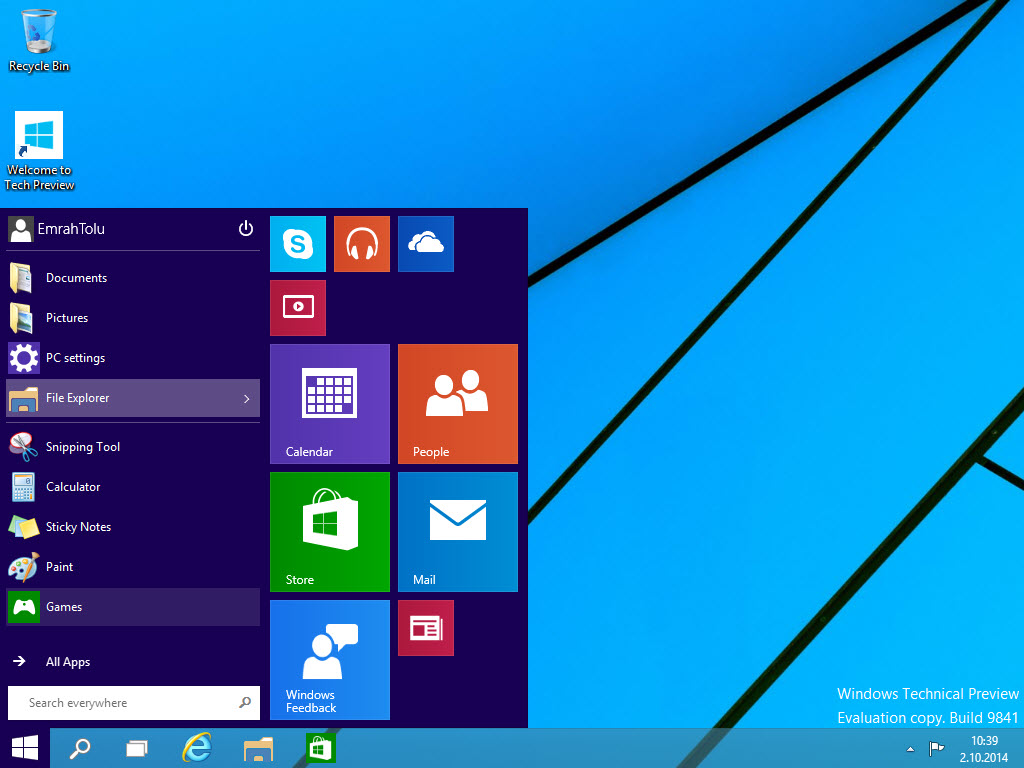Screen dimensions: 1024x768
Task: Launch Calculator from the Start menu
Action: pos(133,487)
